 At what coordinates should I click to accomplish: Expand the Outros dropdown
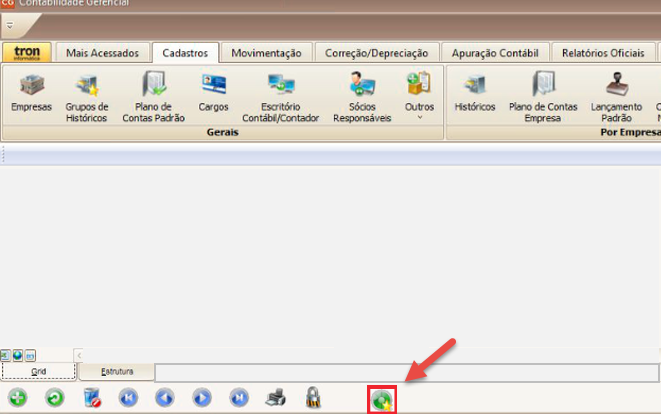[x=419, y=96]
